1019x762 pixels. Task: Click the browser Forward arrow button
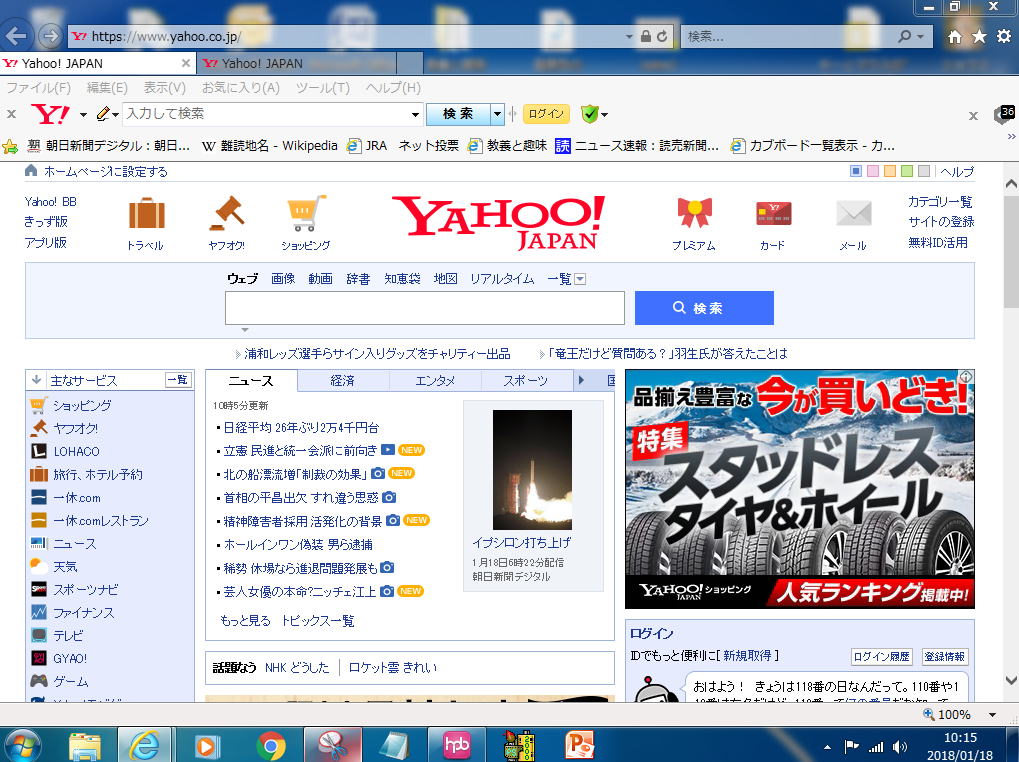pos(49,36)
